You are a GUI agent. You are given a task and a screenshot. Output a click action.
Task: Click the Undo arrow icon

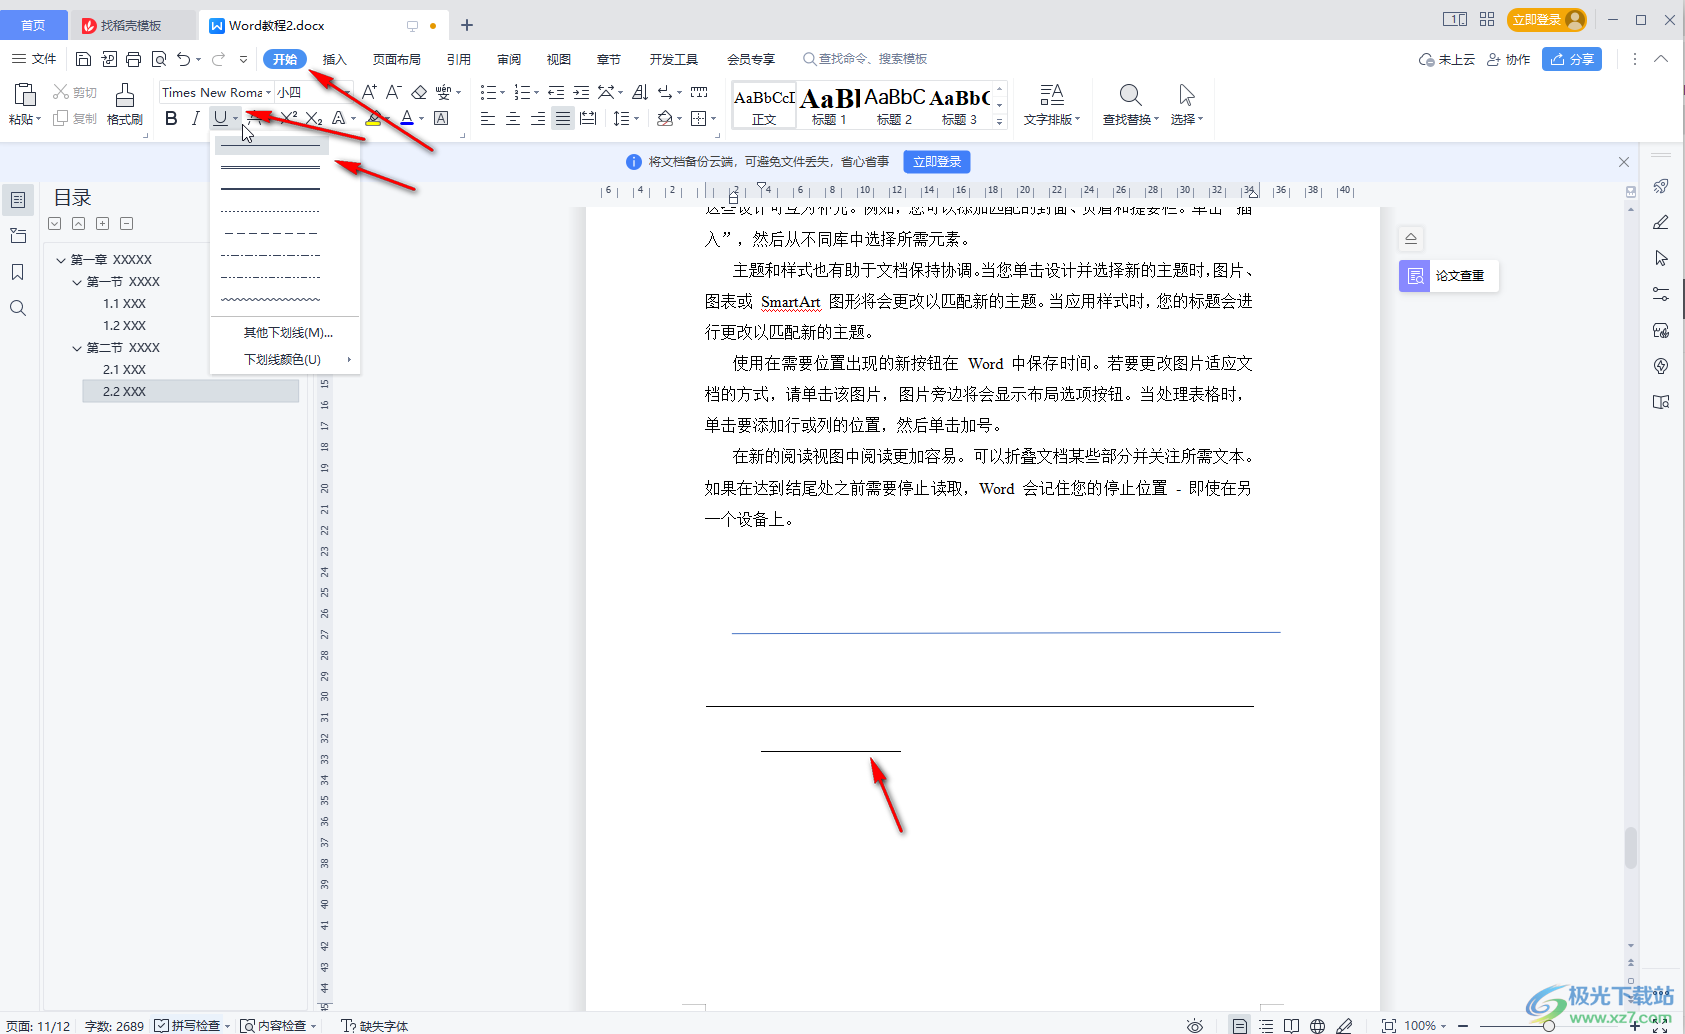coord(183,59)
